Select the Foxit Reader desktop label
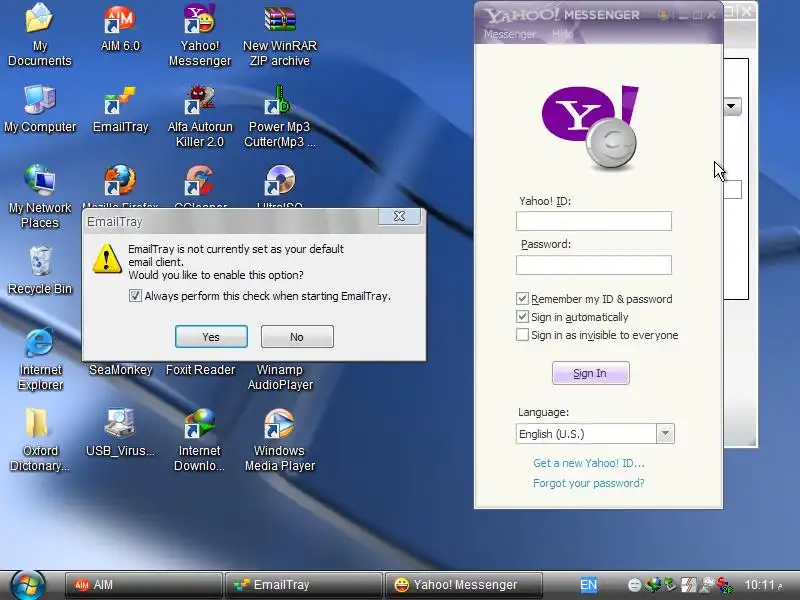Image resolution: width=800 pixels, height=600 pixels. (x=200, y=369)
